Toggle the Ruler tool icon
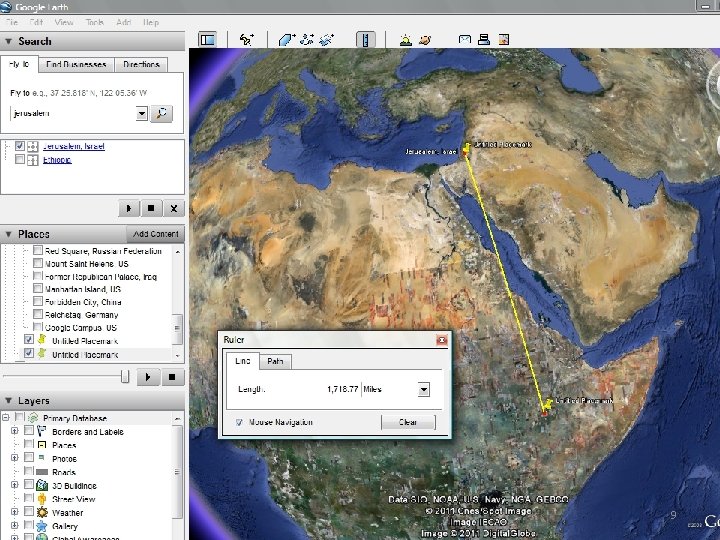This screenshot has width=720, height=540. coord(366,39)
